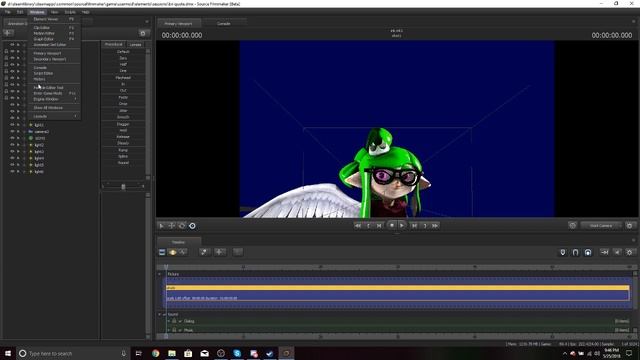Click the play button under viewport
This screenshot has height=360, width=640.
pyautogui.click(x=402, y=225)
